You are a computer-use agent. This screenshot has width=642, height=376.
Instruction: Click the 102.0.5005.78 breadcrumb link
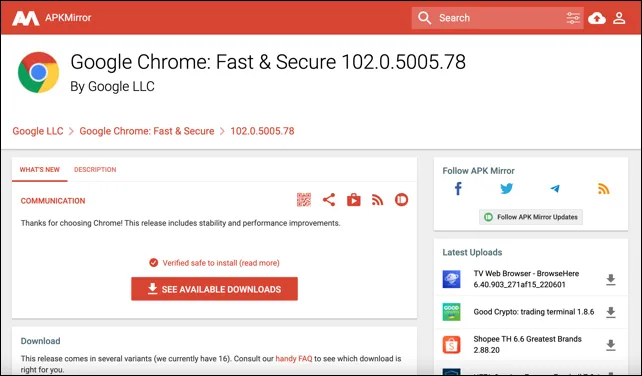pos(262,131)
